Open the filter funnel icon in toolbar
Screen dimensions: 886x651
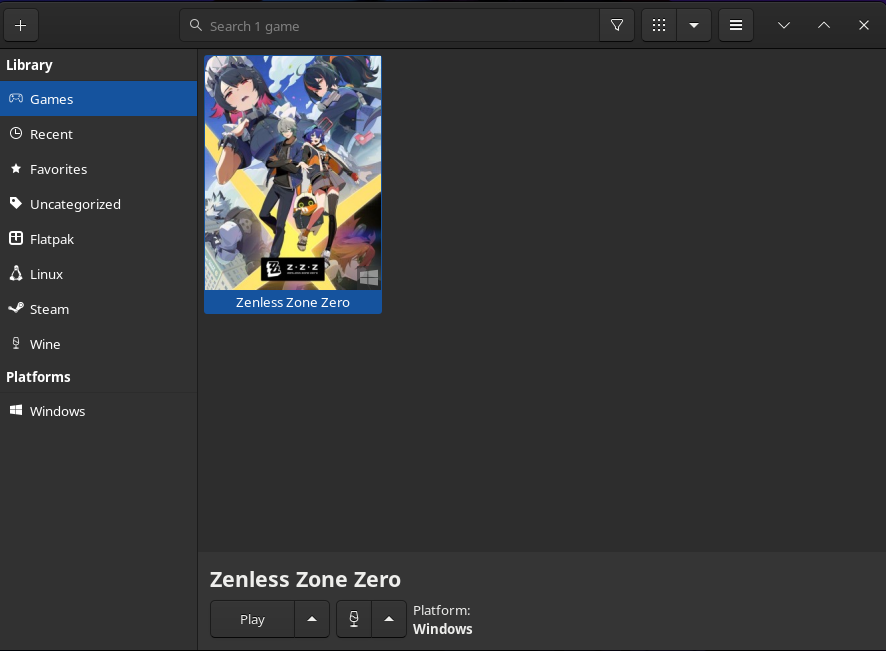pyautogui.click(x=617, y=25)
